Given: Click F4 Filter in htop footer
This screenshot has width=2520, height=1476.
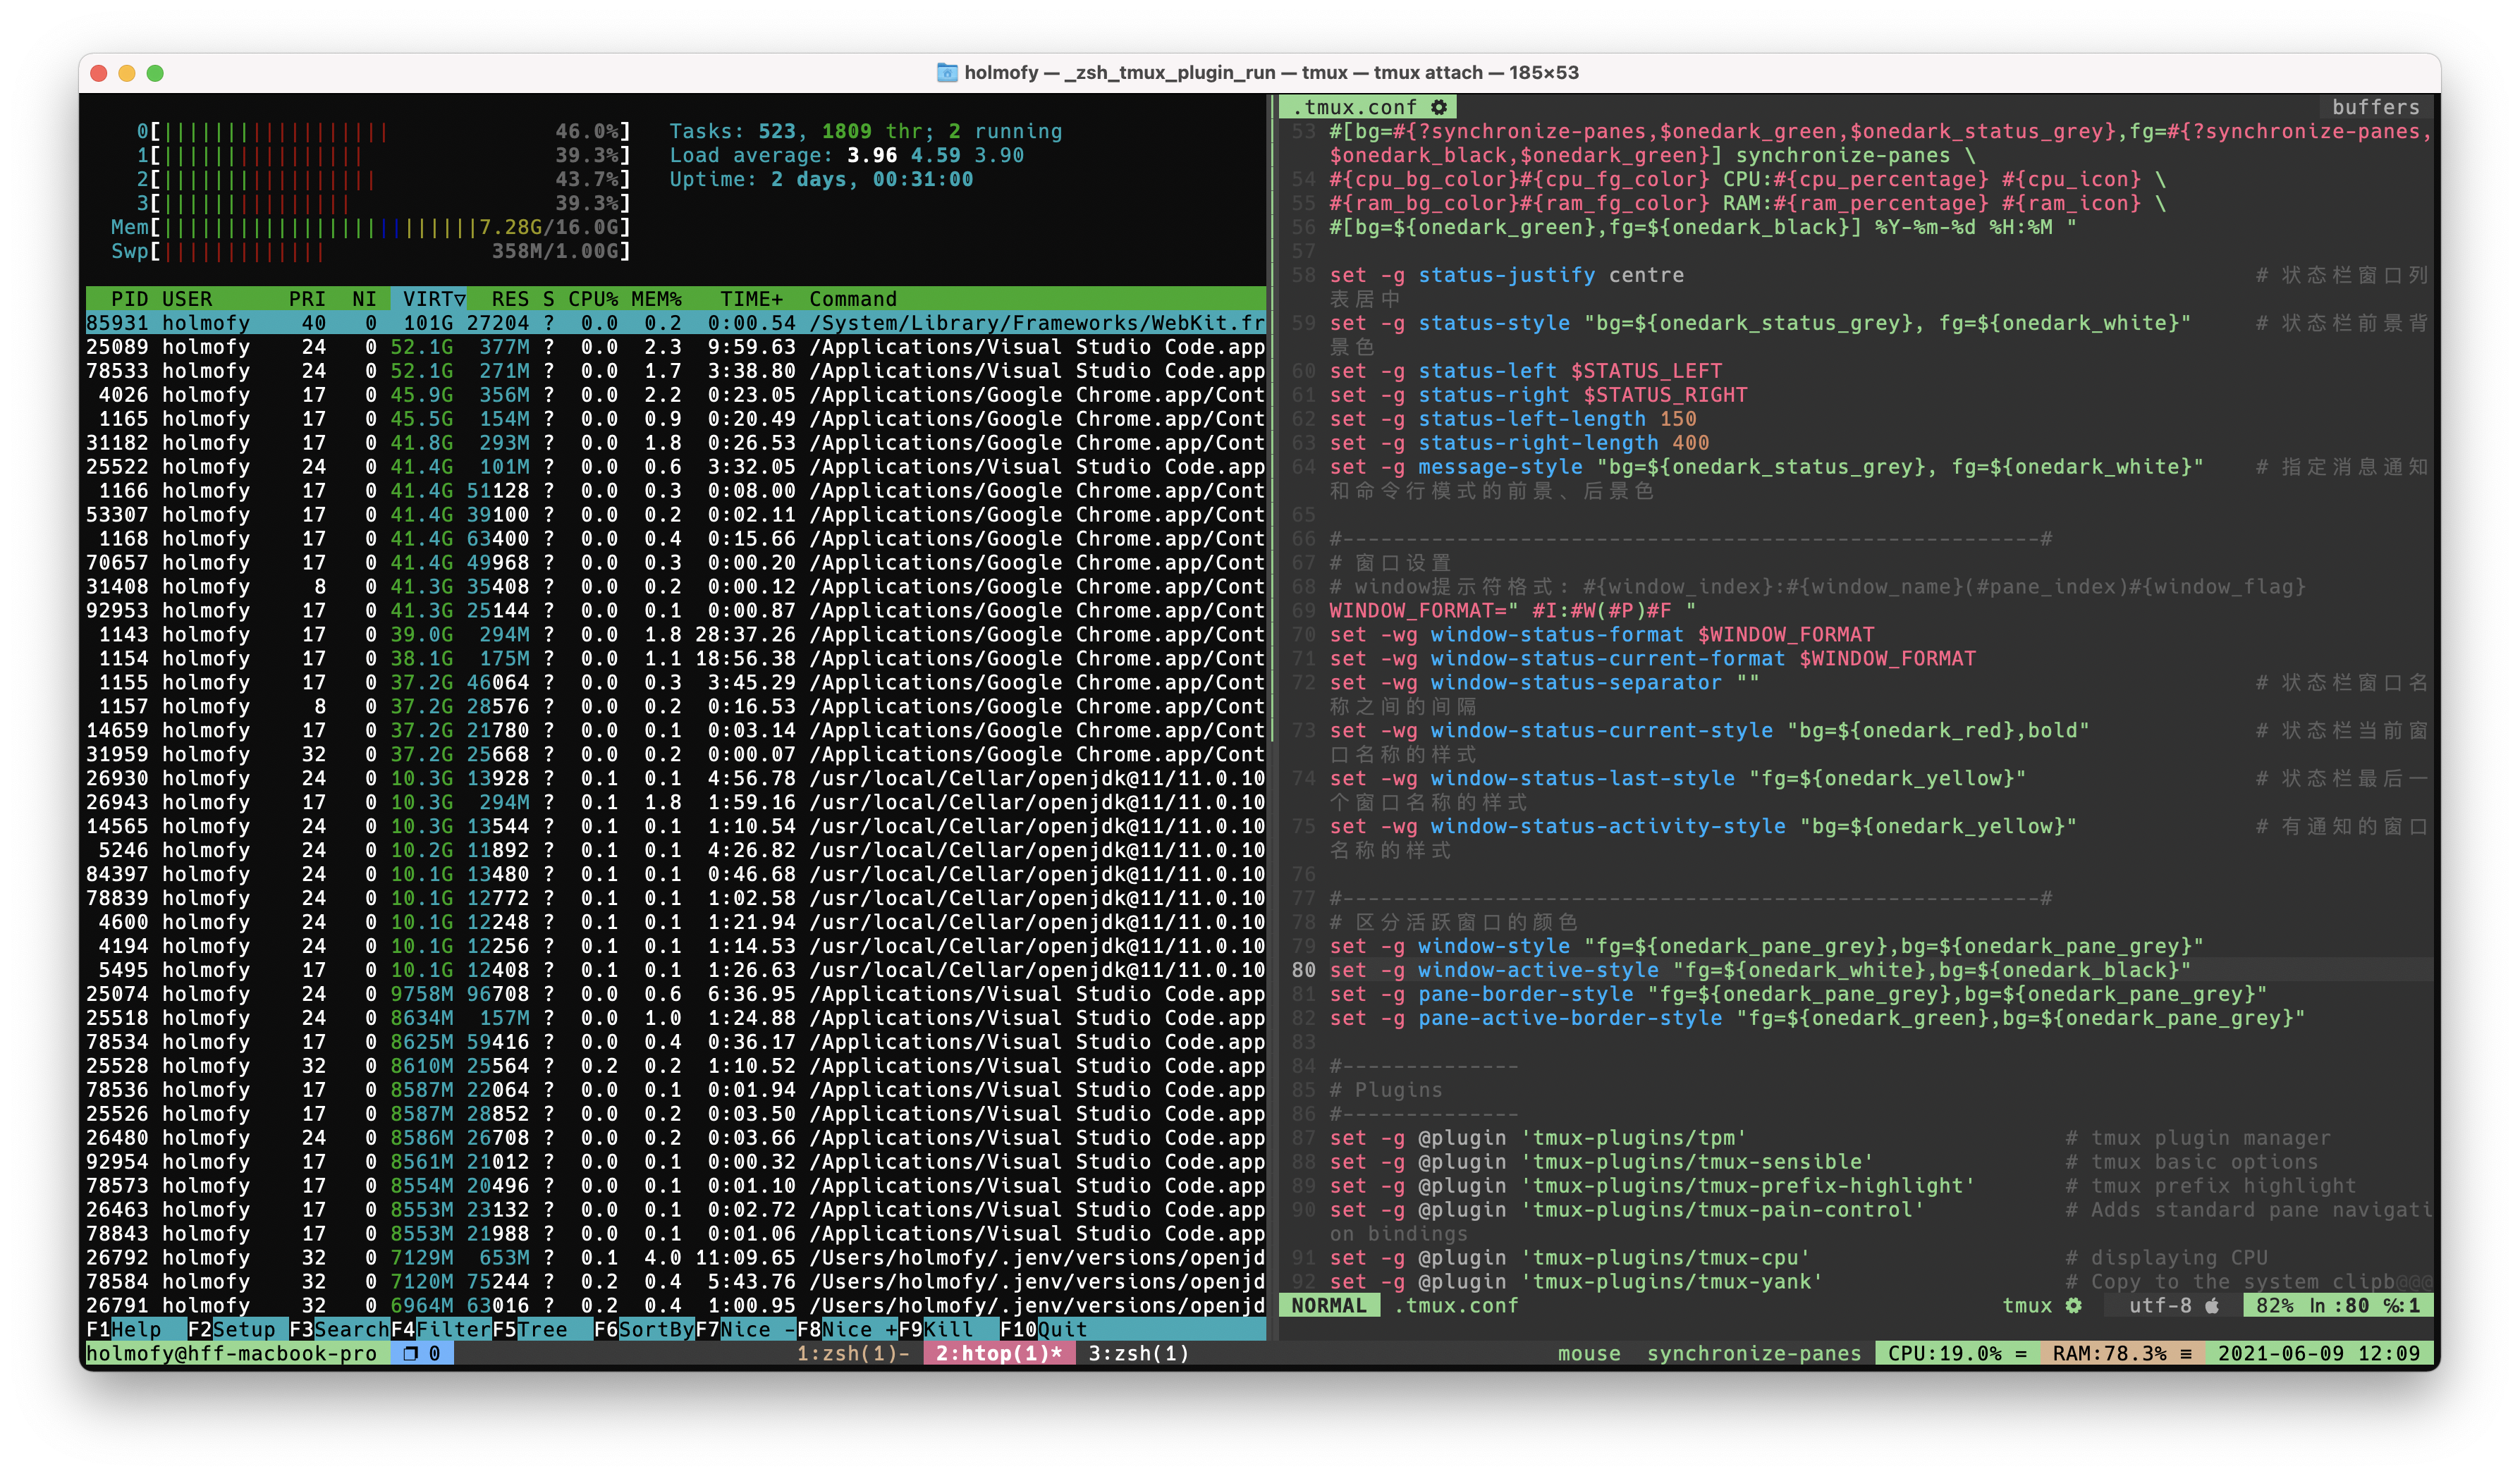Looking at the screenshot, I should pos(441,1329).
